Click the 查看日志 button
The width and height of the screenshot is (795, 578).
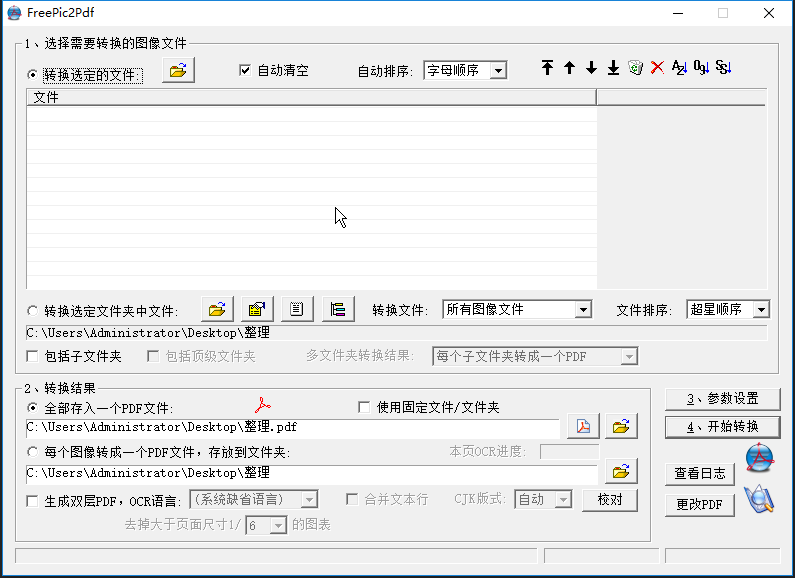700,474
